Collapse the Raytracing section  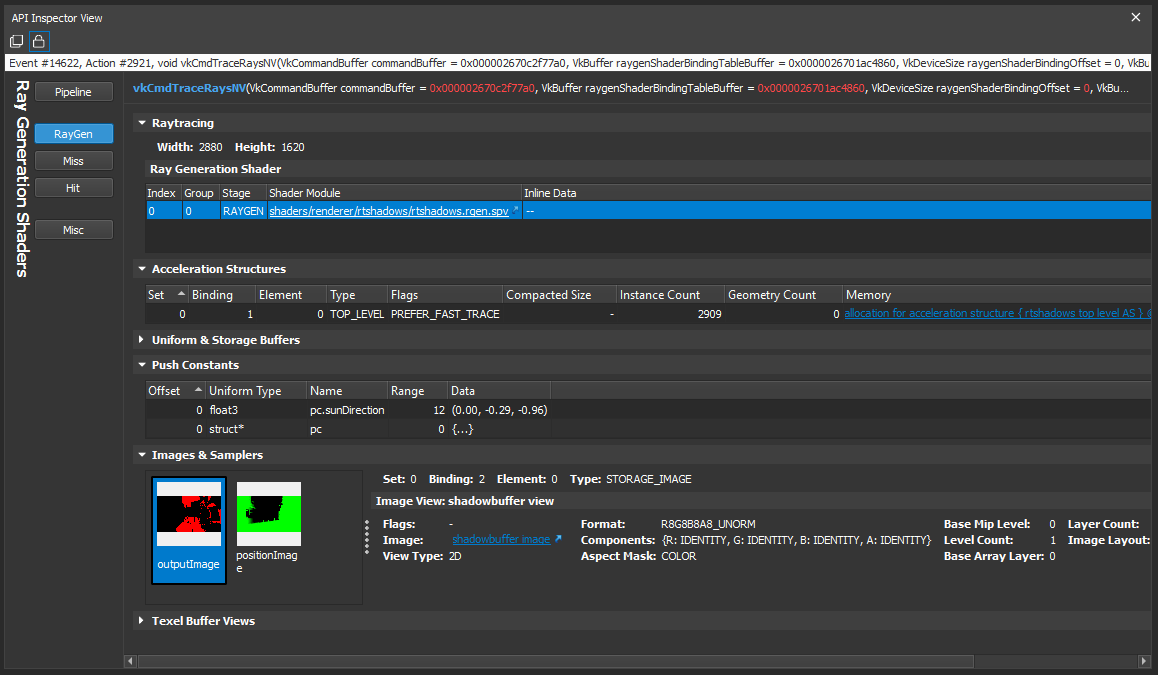(x=142, y=123)
